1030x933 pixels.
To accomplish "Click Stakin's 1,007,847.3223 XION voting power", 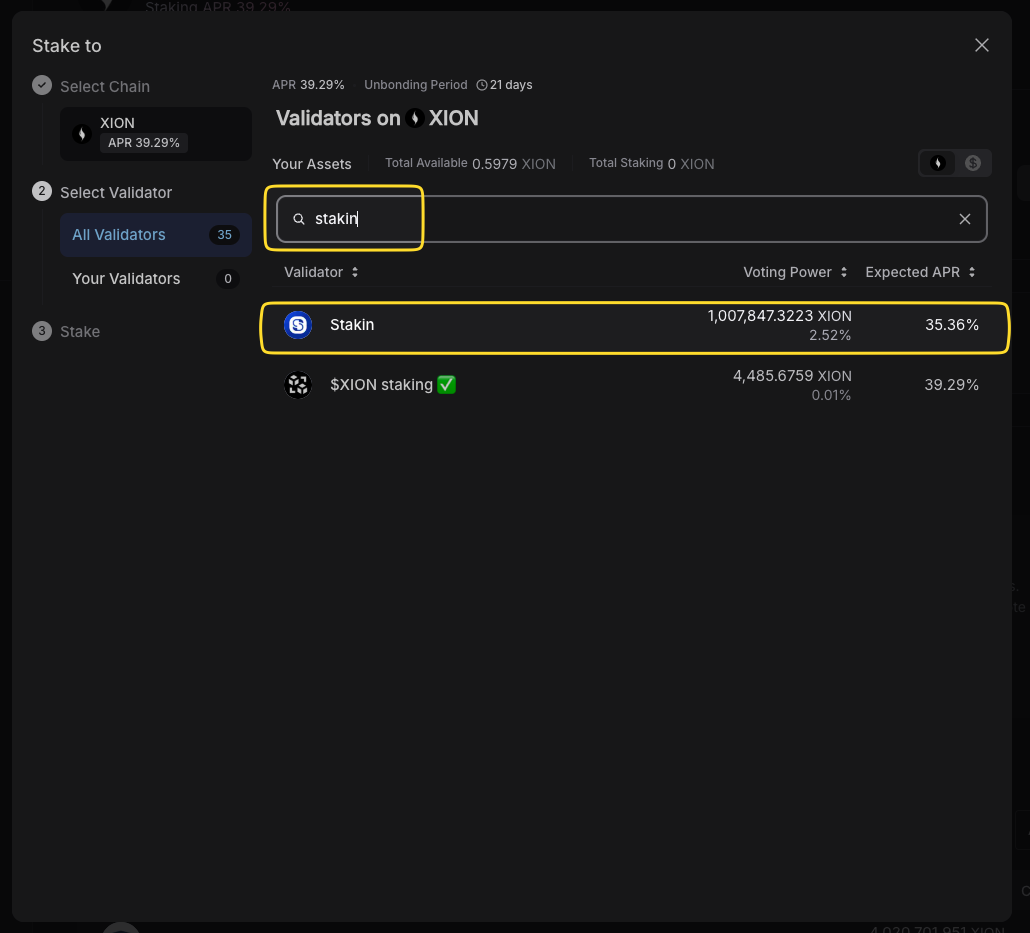I will pos(779,316).
